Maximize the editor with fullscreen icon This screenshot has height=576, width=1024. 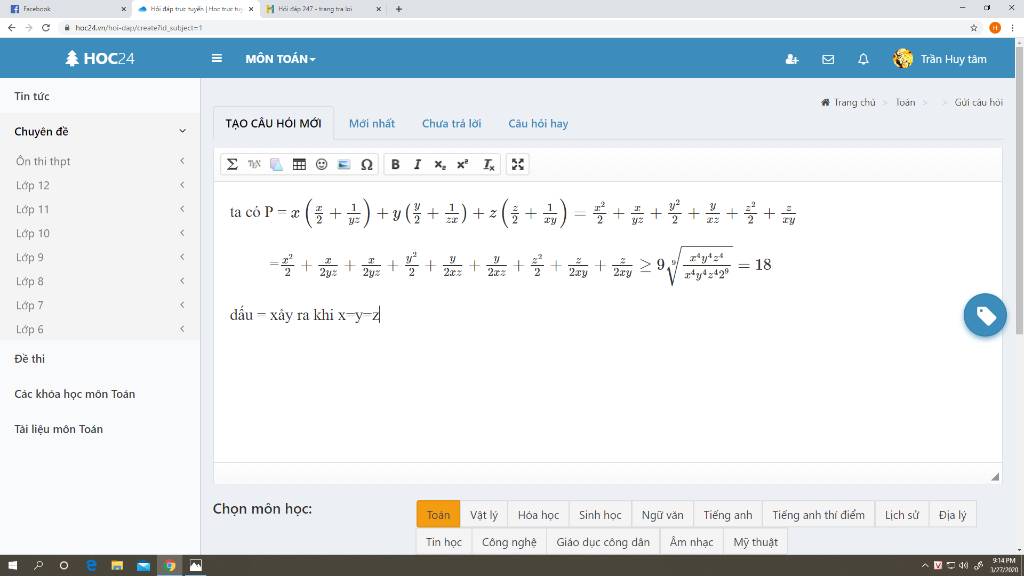518,165
